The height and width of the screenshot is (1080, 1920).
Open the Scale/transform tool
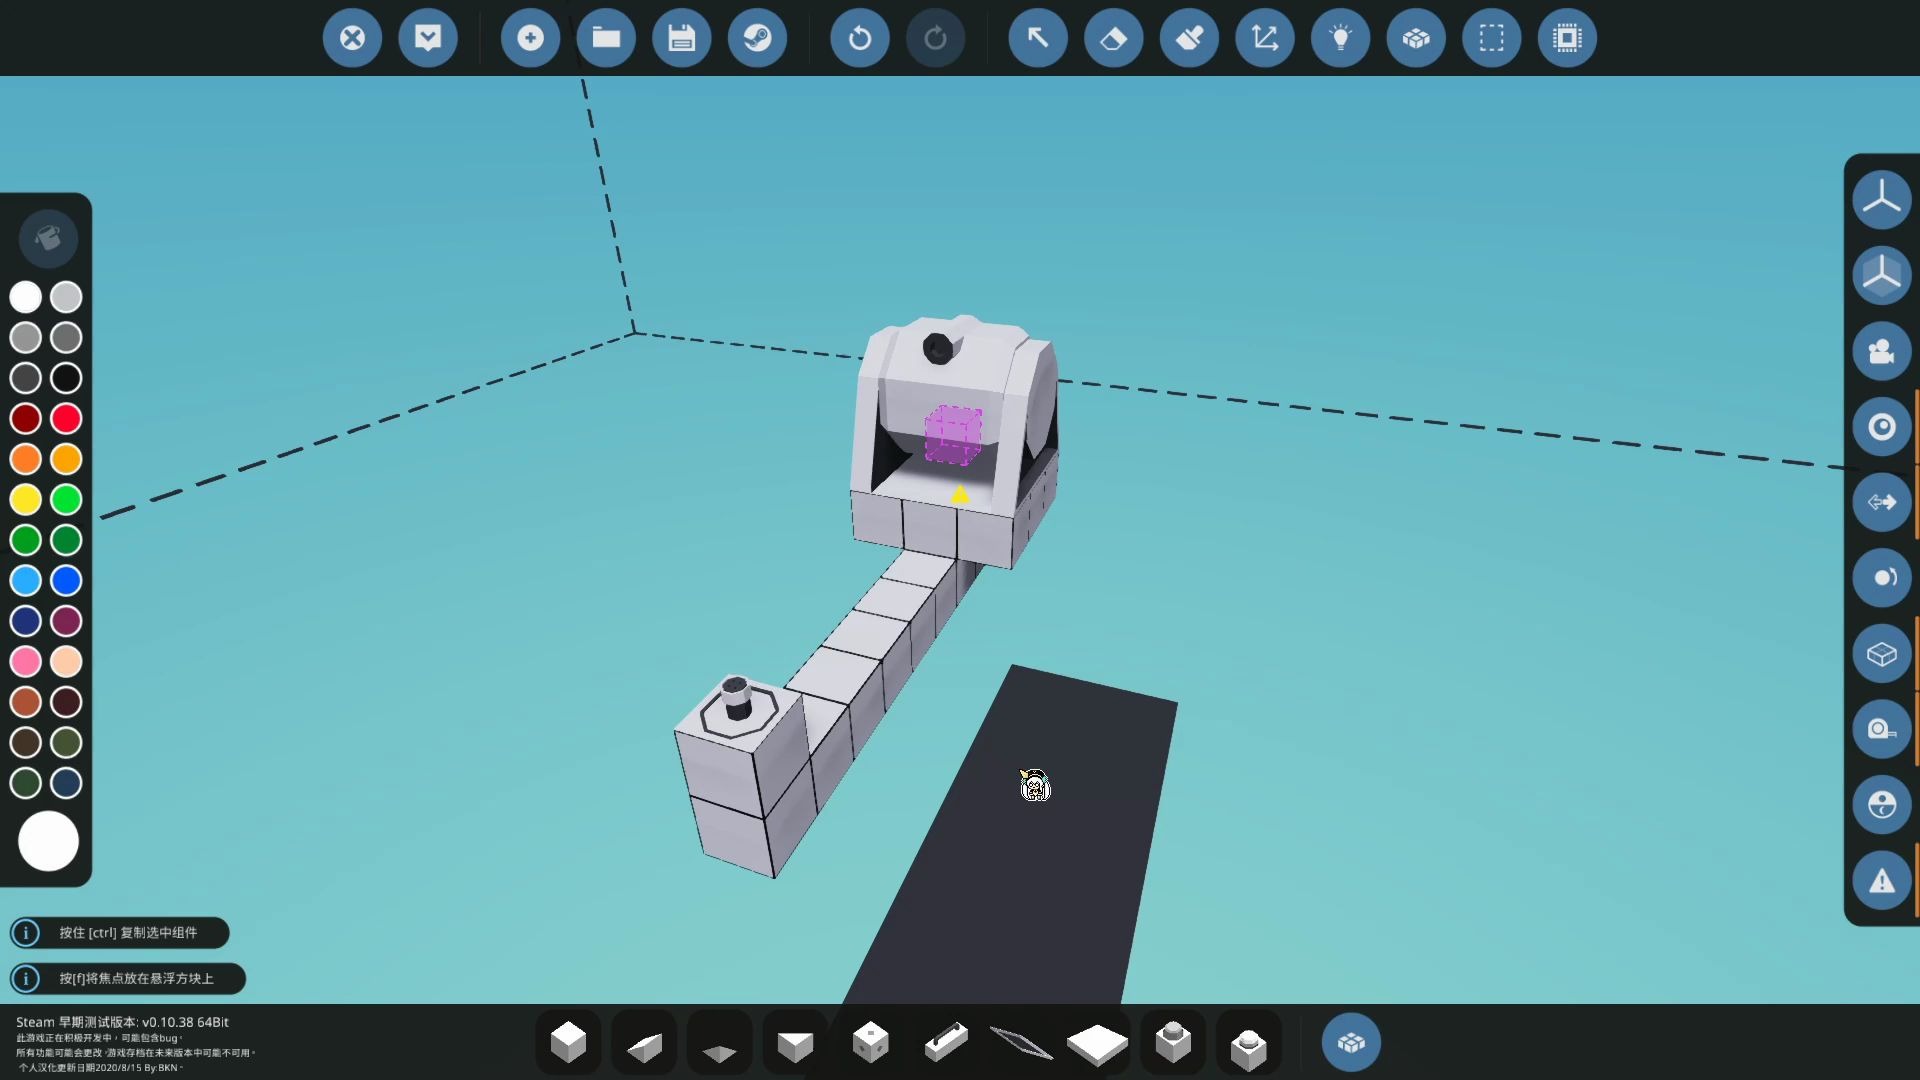pos(1265,38)
